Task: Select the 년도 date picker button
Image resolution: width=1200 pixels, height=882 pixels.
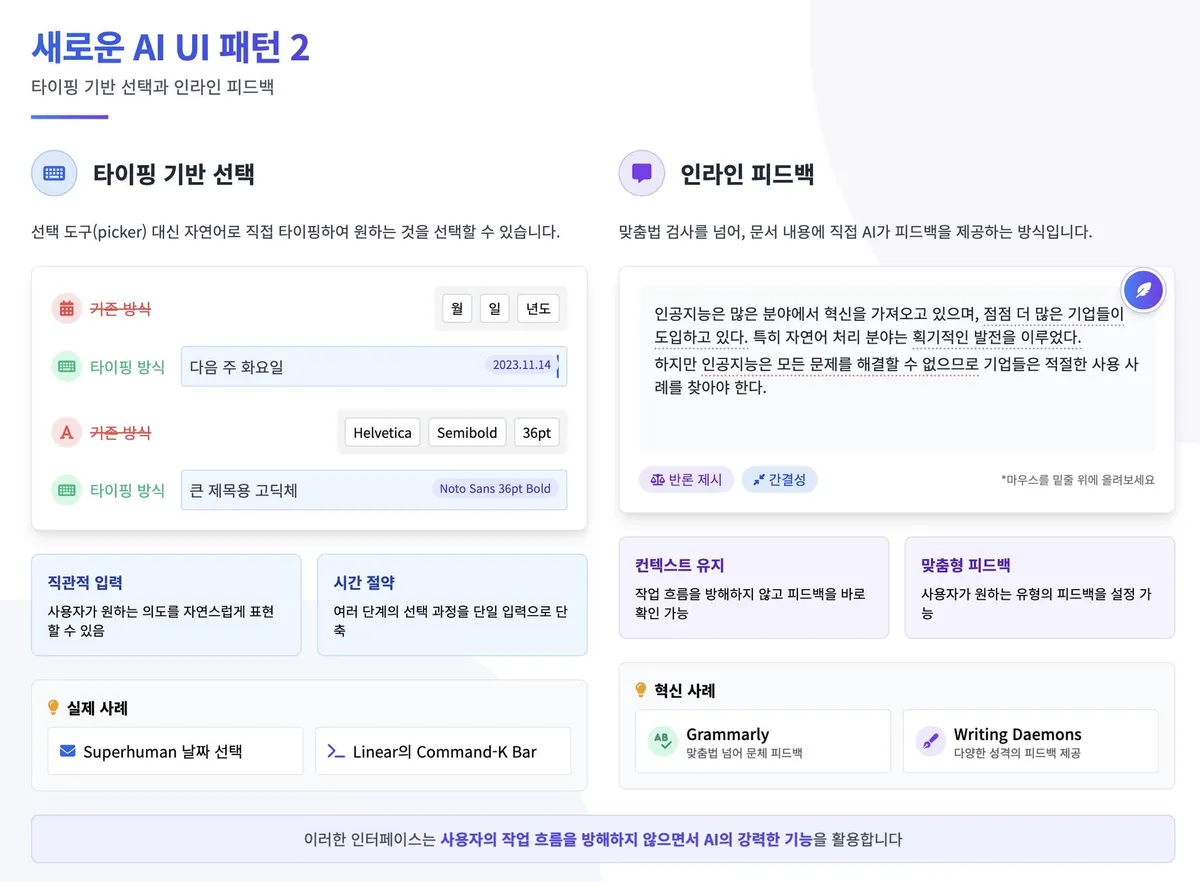Action: click(x=538, y=308)
